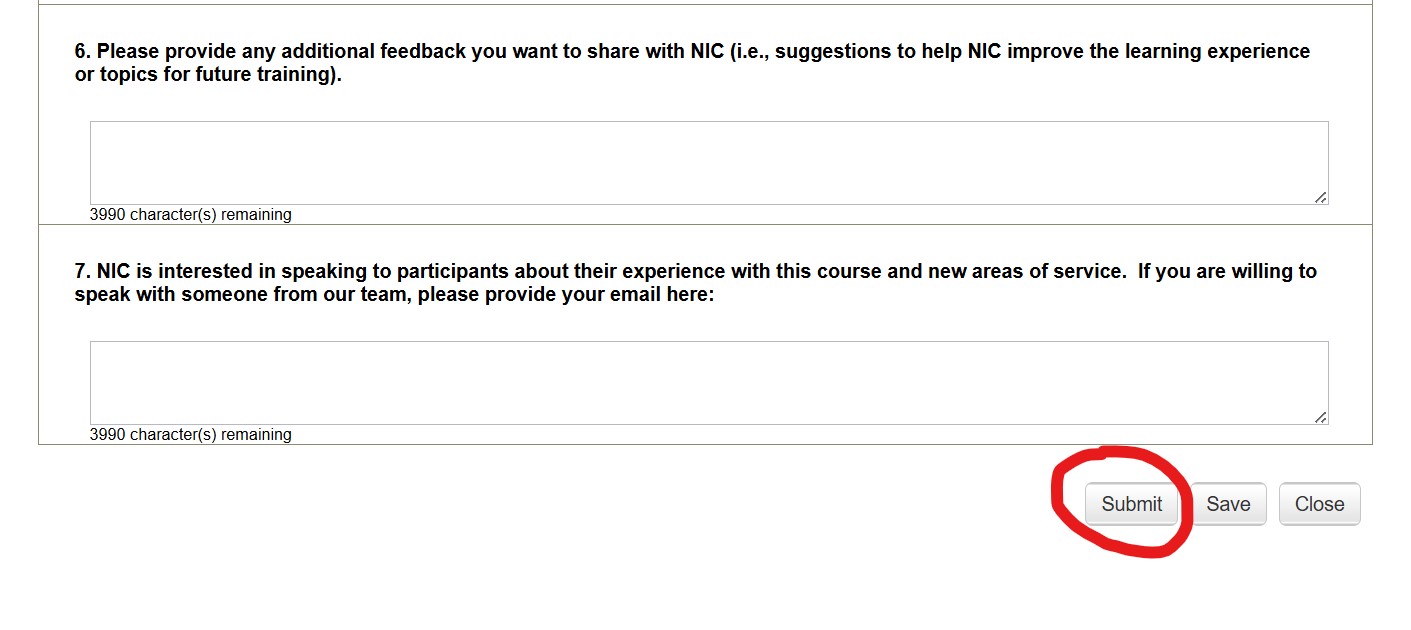The image size is (1411, 630).
Task: Click the character counter under question 6
Action: click(190, 214)
